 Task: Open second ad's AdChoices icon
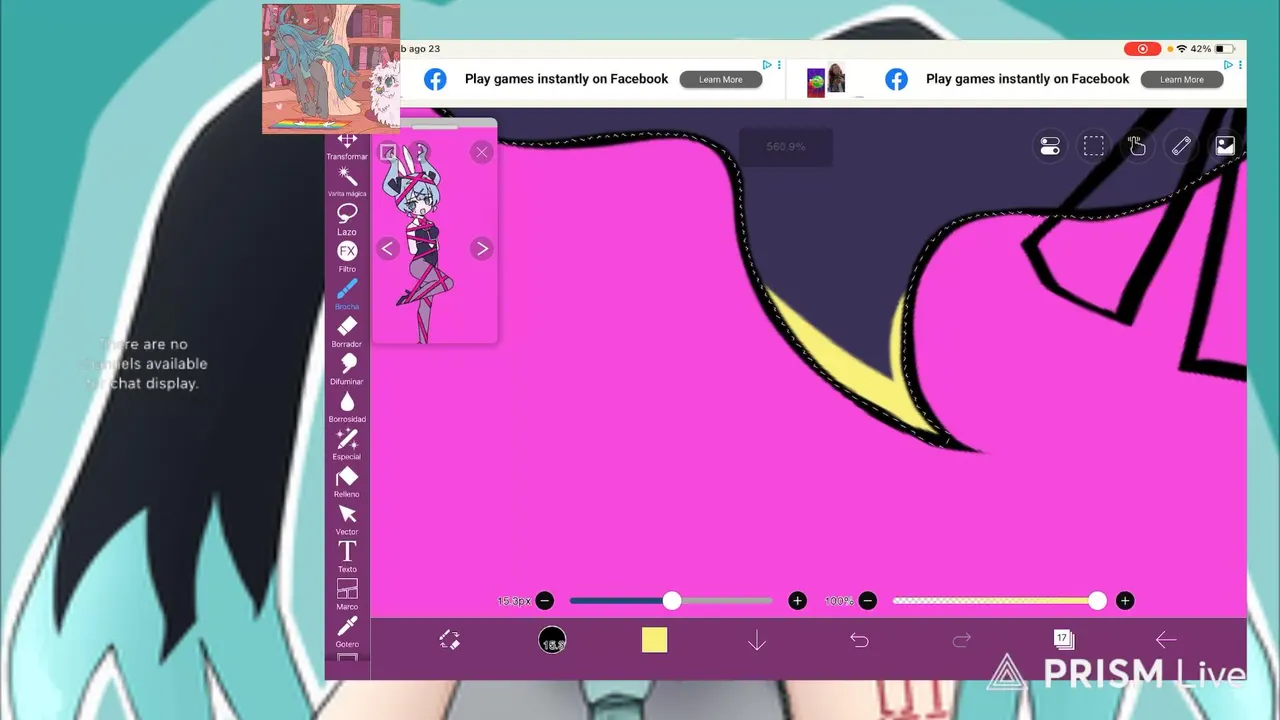[1230, 65]
